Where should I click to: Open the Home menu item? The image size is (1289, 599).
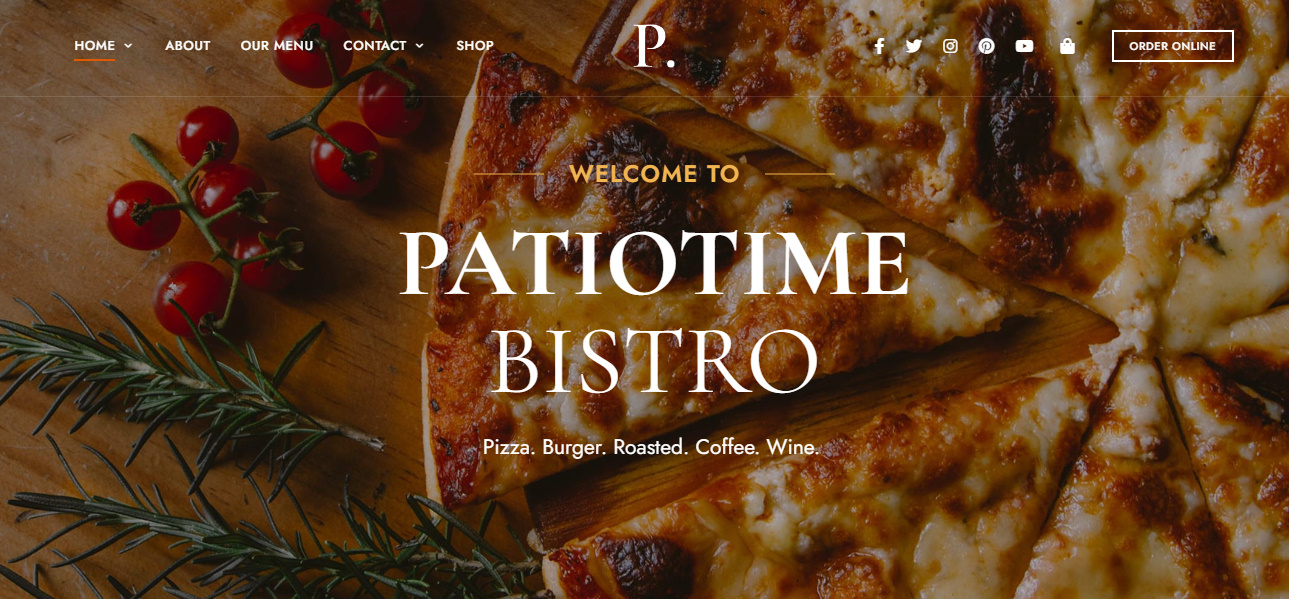pos(94,46)
